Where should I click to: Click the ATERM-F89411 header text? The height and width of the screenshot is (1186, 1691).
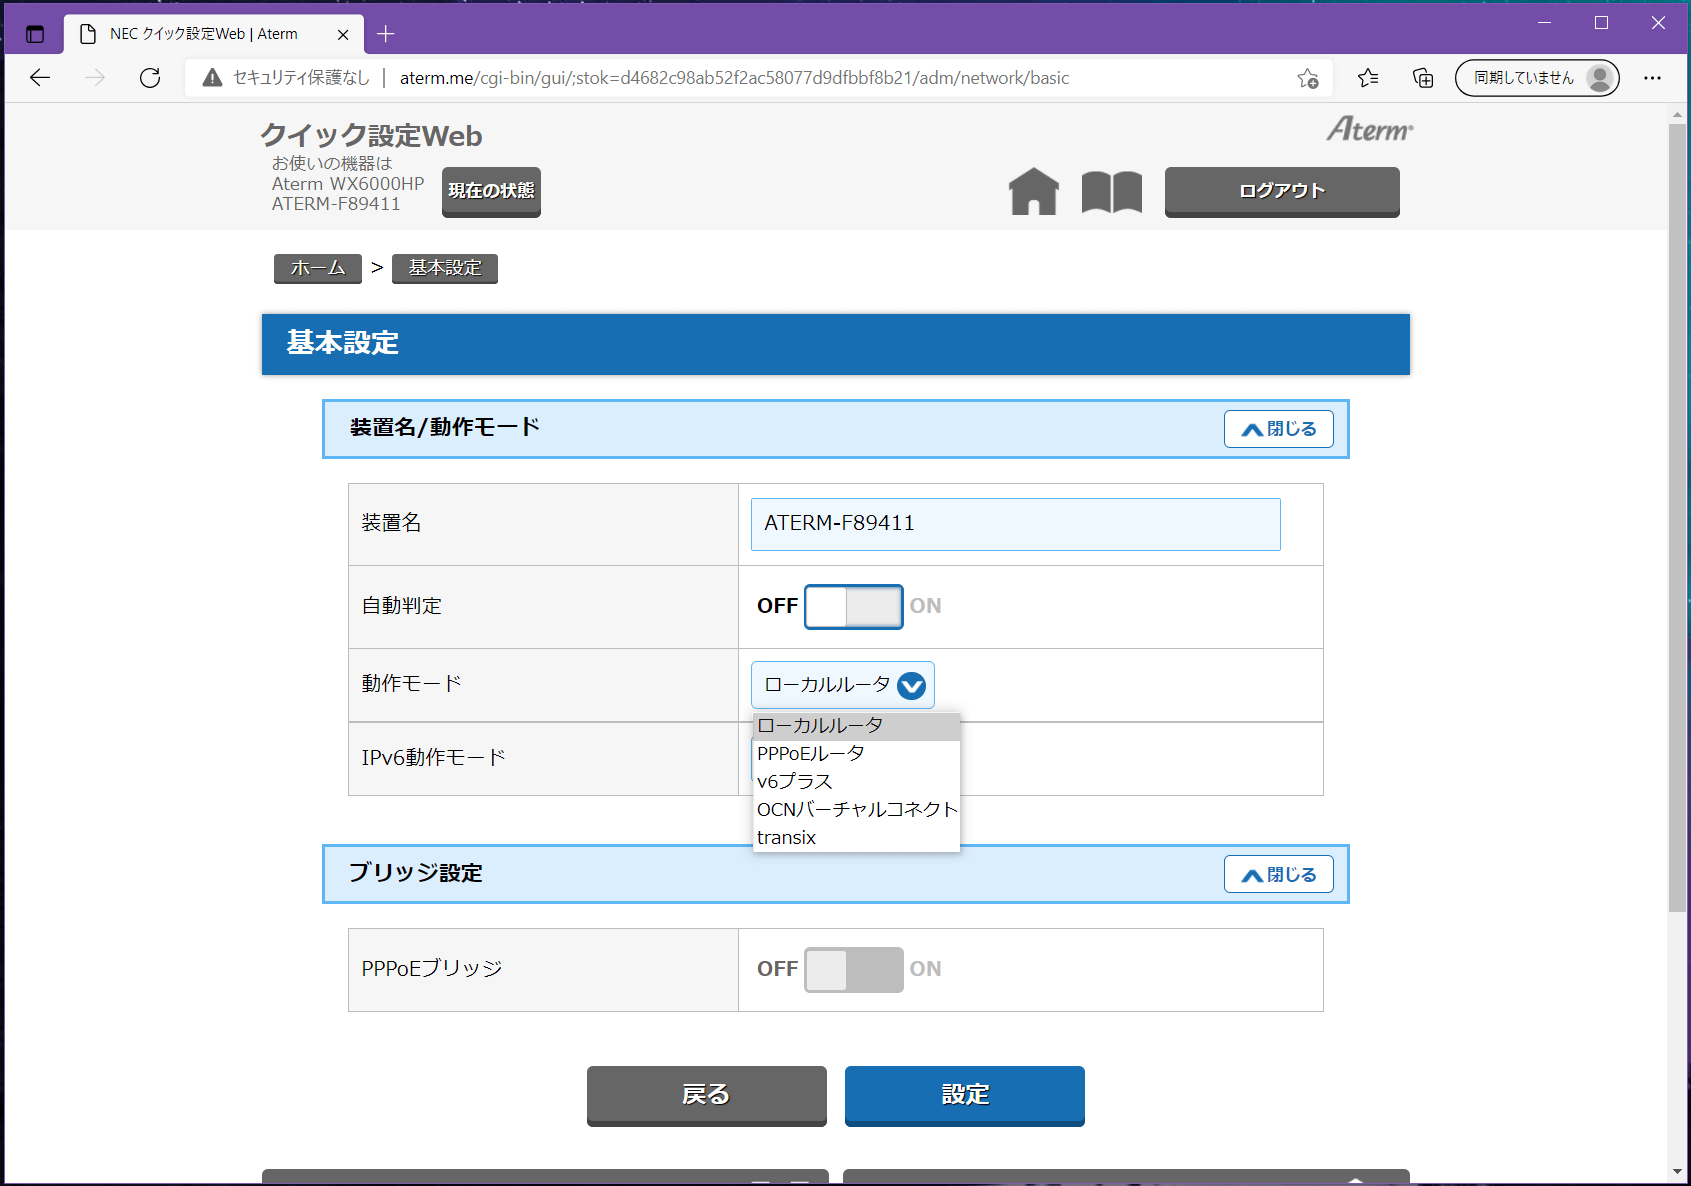coord(336,204)
